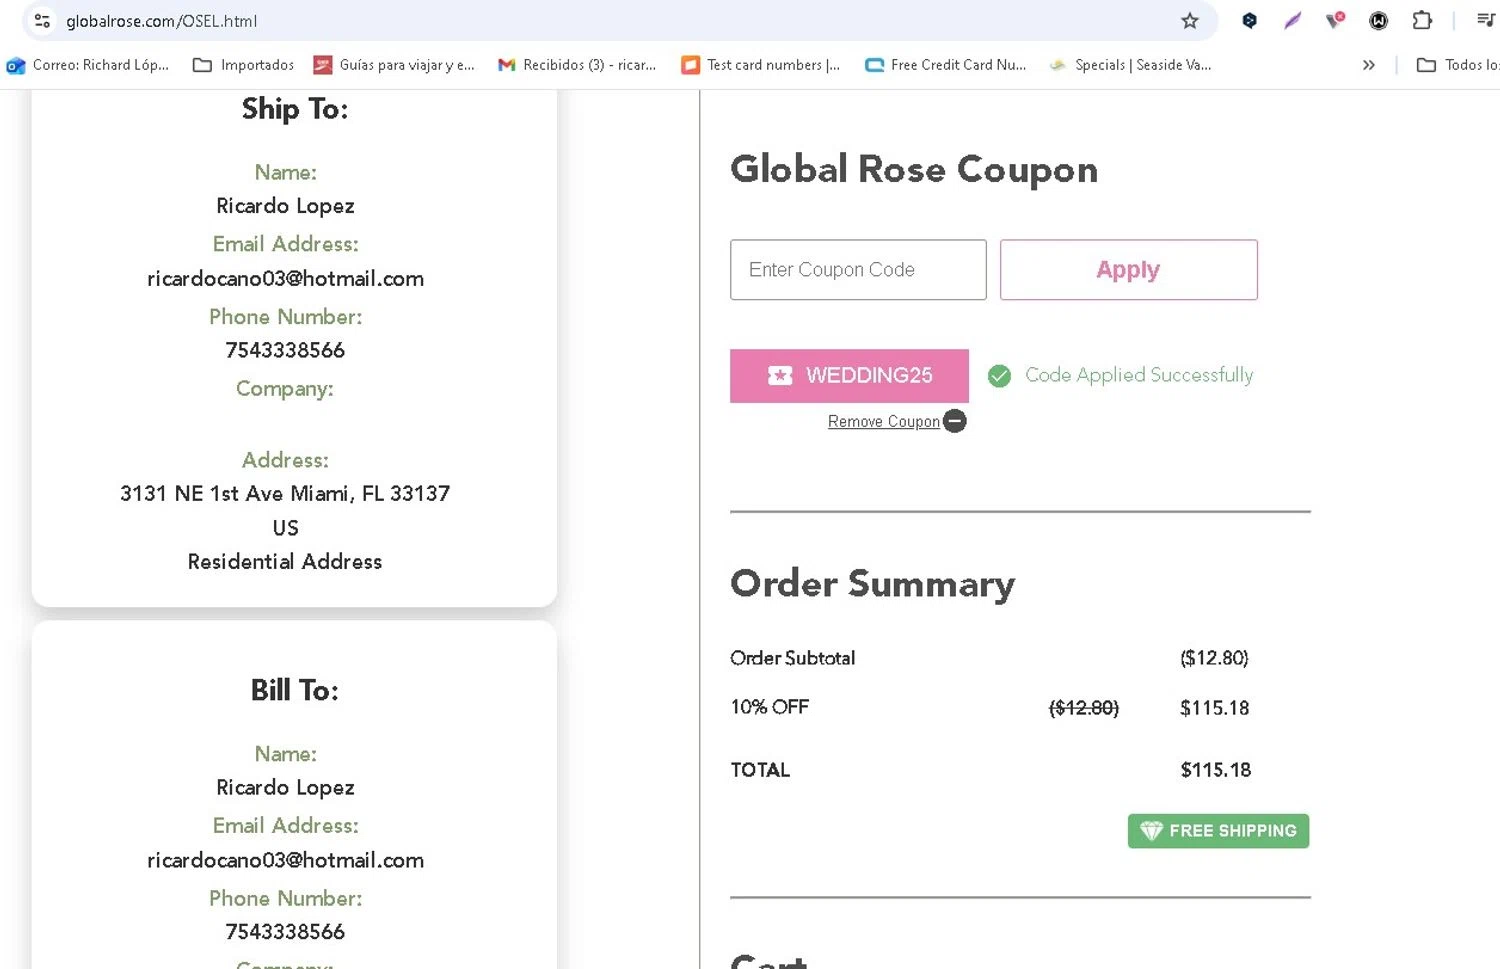The height and width of the screenshot is (969, 1500).
Task: Open the Test card numbers bookmark
Action: [760, 65]
